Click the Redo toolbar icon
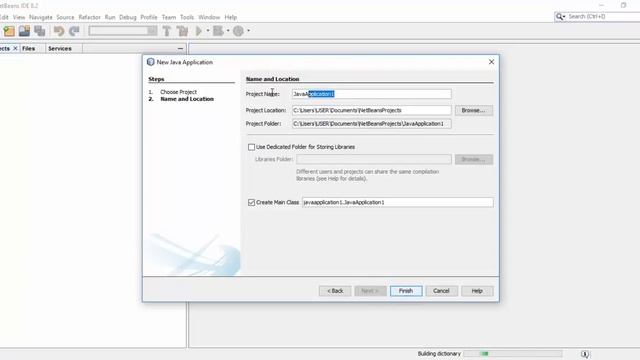Image resolution: width=640 pixels, height=360 pixels. [74, 31]
